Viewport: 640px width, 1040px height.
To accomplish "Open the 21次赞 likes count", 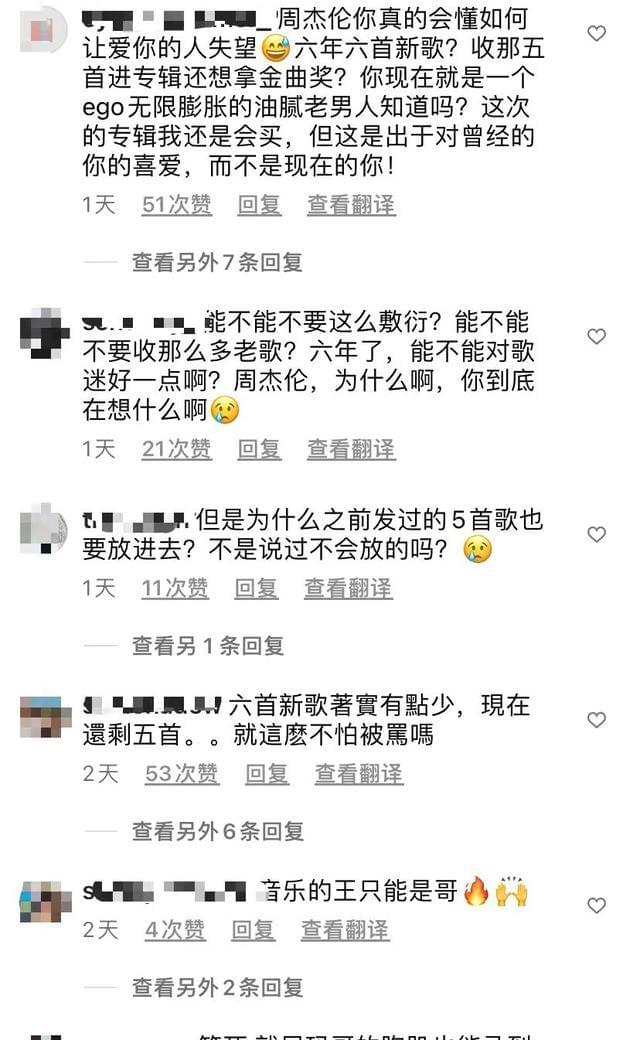I will [x=176, y=450].
